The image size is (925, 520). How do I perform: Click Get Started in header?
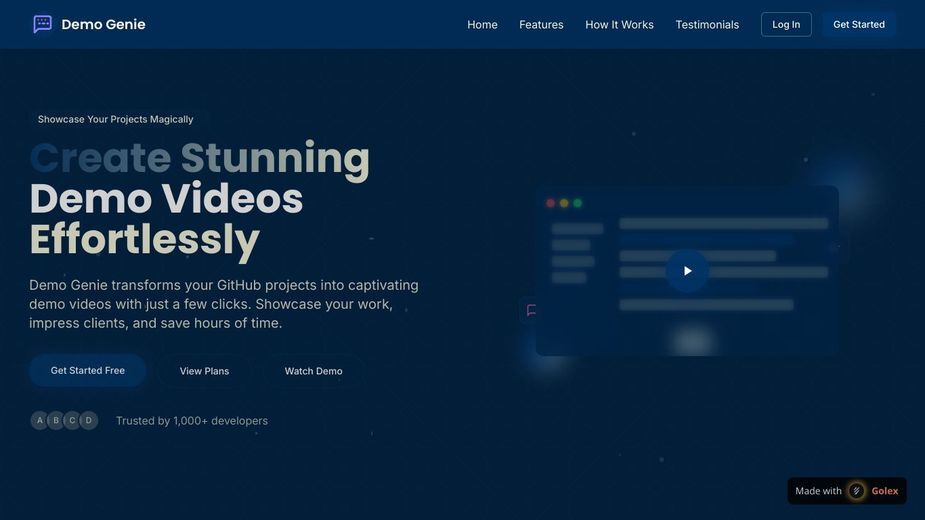tap(859, 24)
